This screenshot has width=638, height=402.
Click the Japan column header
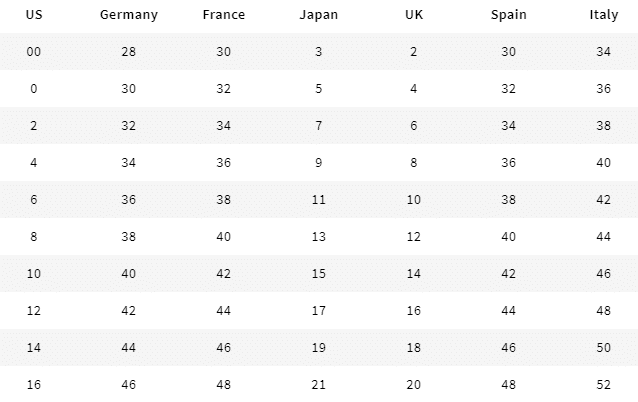click(x=319, y=15)
